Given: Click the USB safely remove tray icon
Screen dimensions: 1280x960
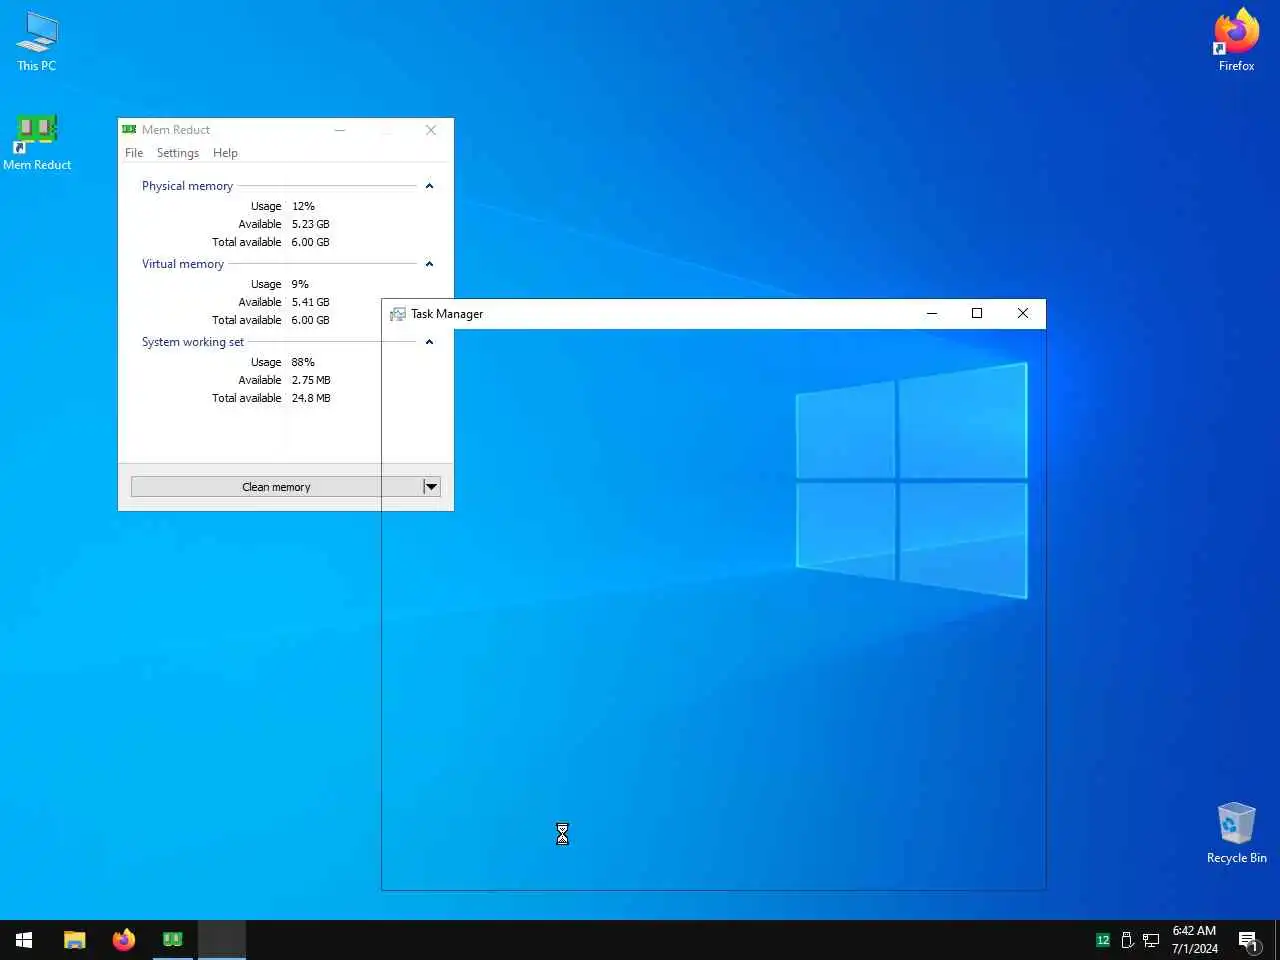Looking at the screenshot, I should tap(1127, 940).
